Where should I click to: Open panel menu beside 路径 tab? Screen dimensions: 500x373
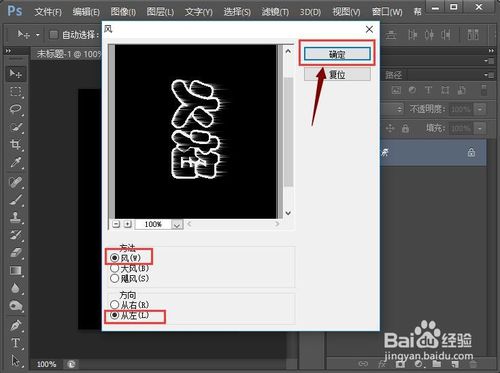[490, 75]
